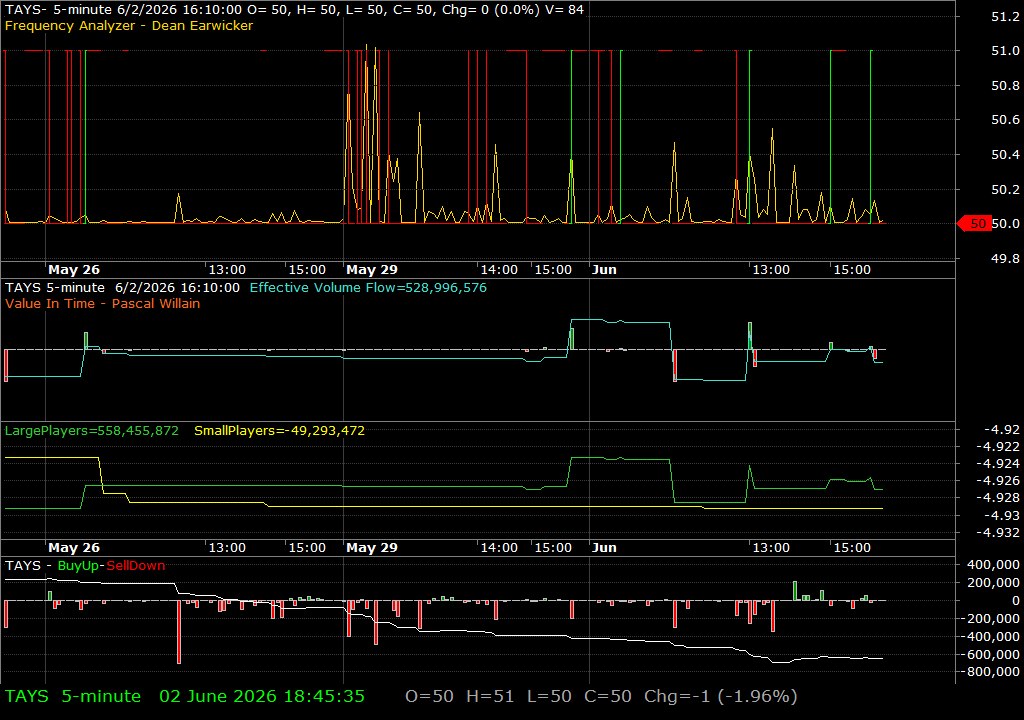Select the LargePlayers=558,455,872 legend text

coord(91,431)
